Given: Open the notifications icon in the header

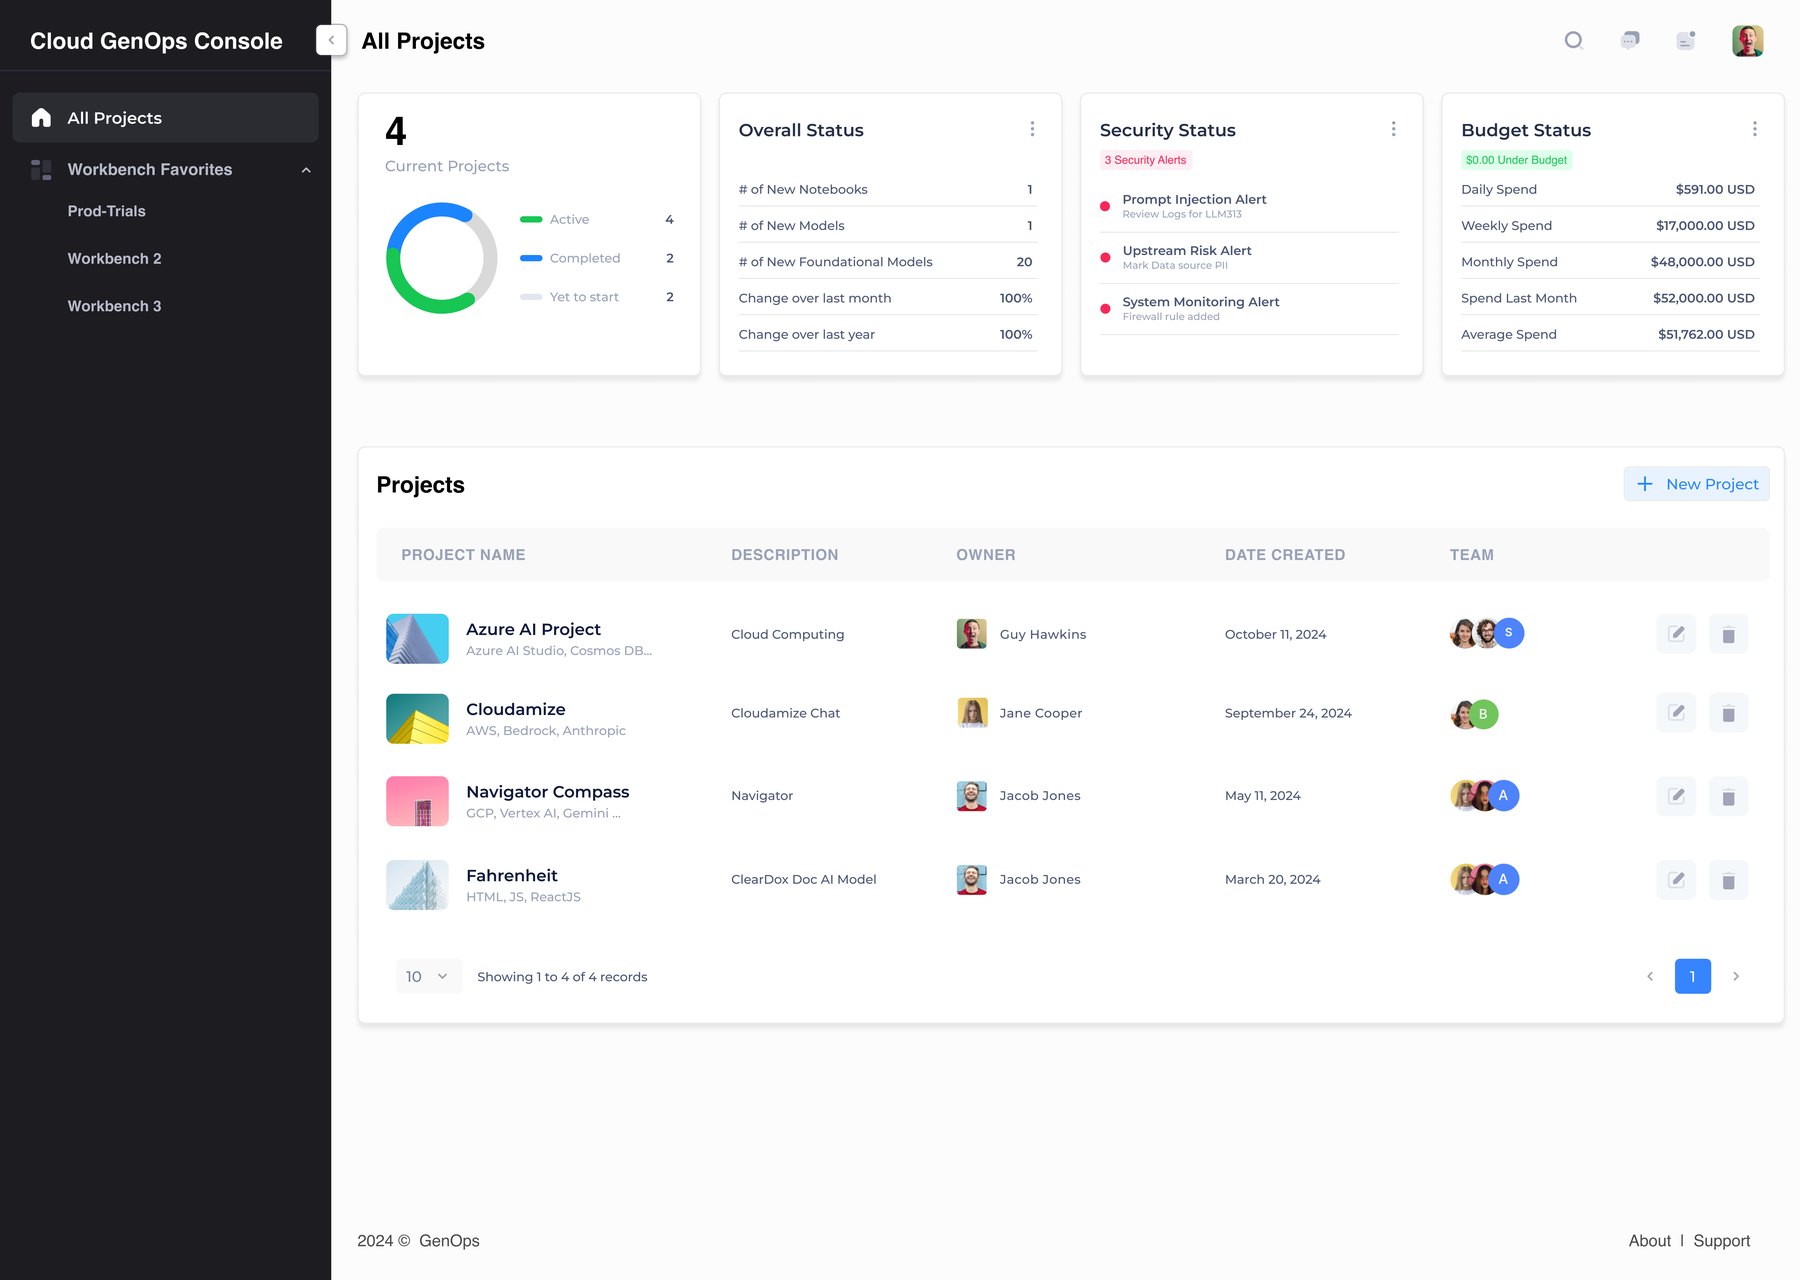Looking at the screenshot, I should 1686,40.
